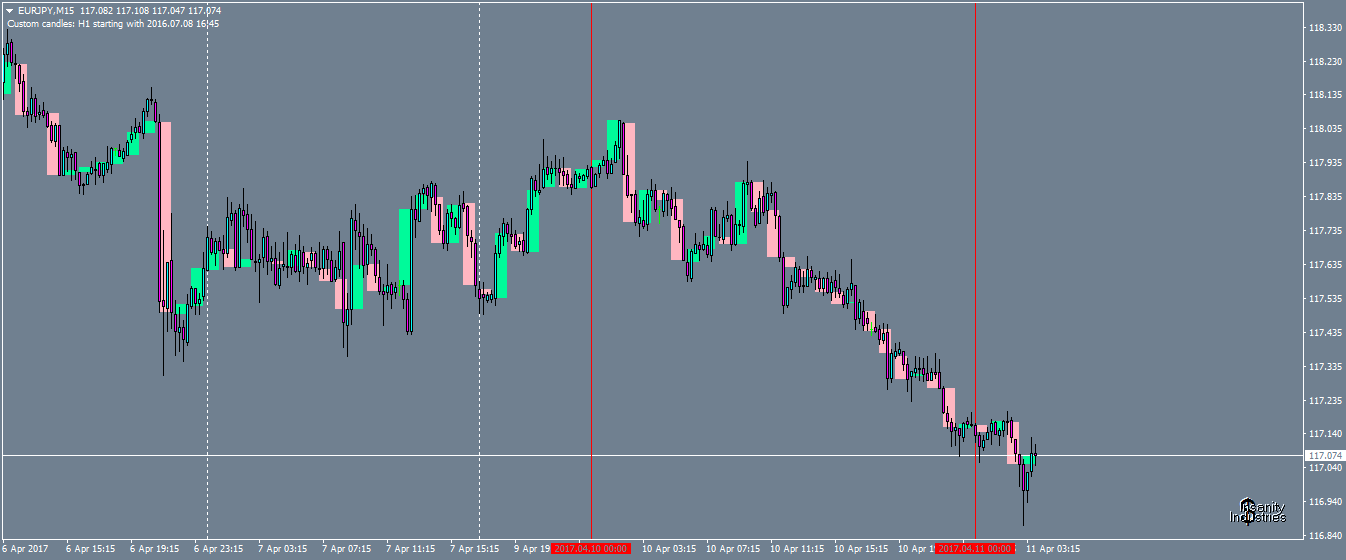The image size is (1346, 560).
Task: Click the '6 Apr 19:15' time axis label
Action: tap(154, 549)
